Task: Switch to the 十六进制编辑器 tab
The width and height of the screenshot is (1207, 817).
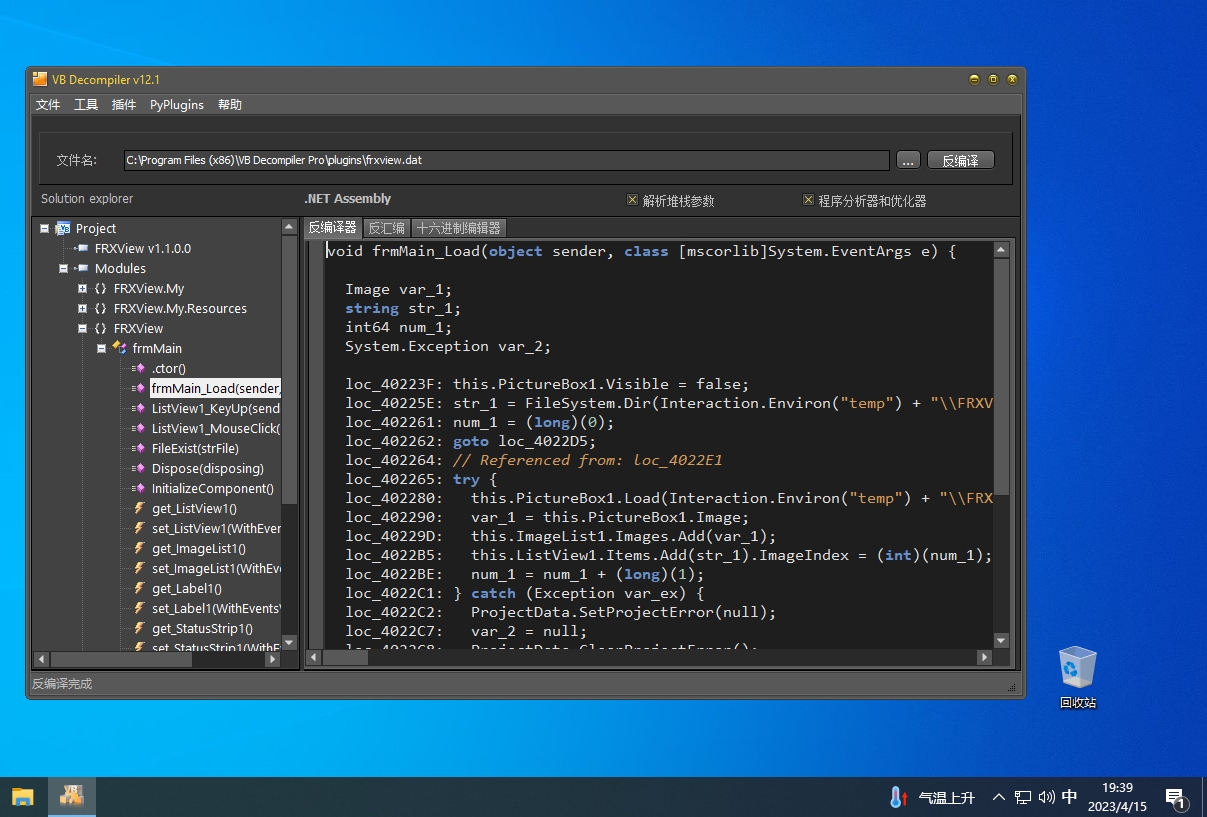Action: 459,228
